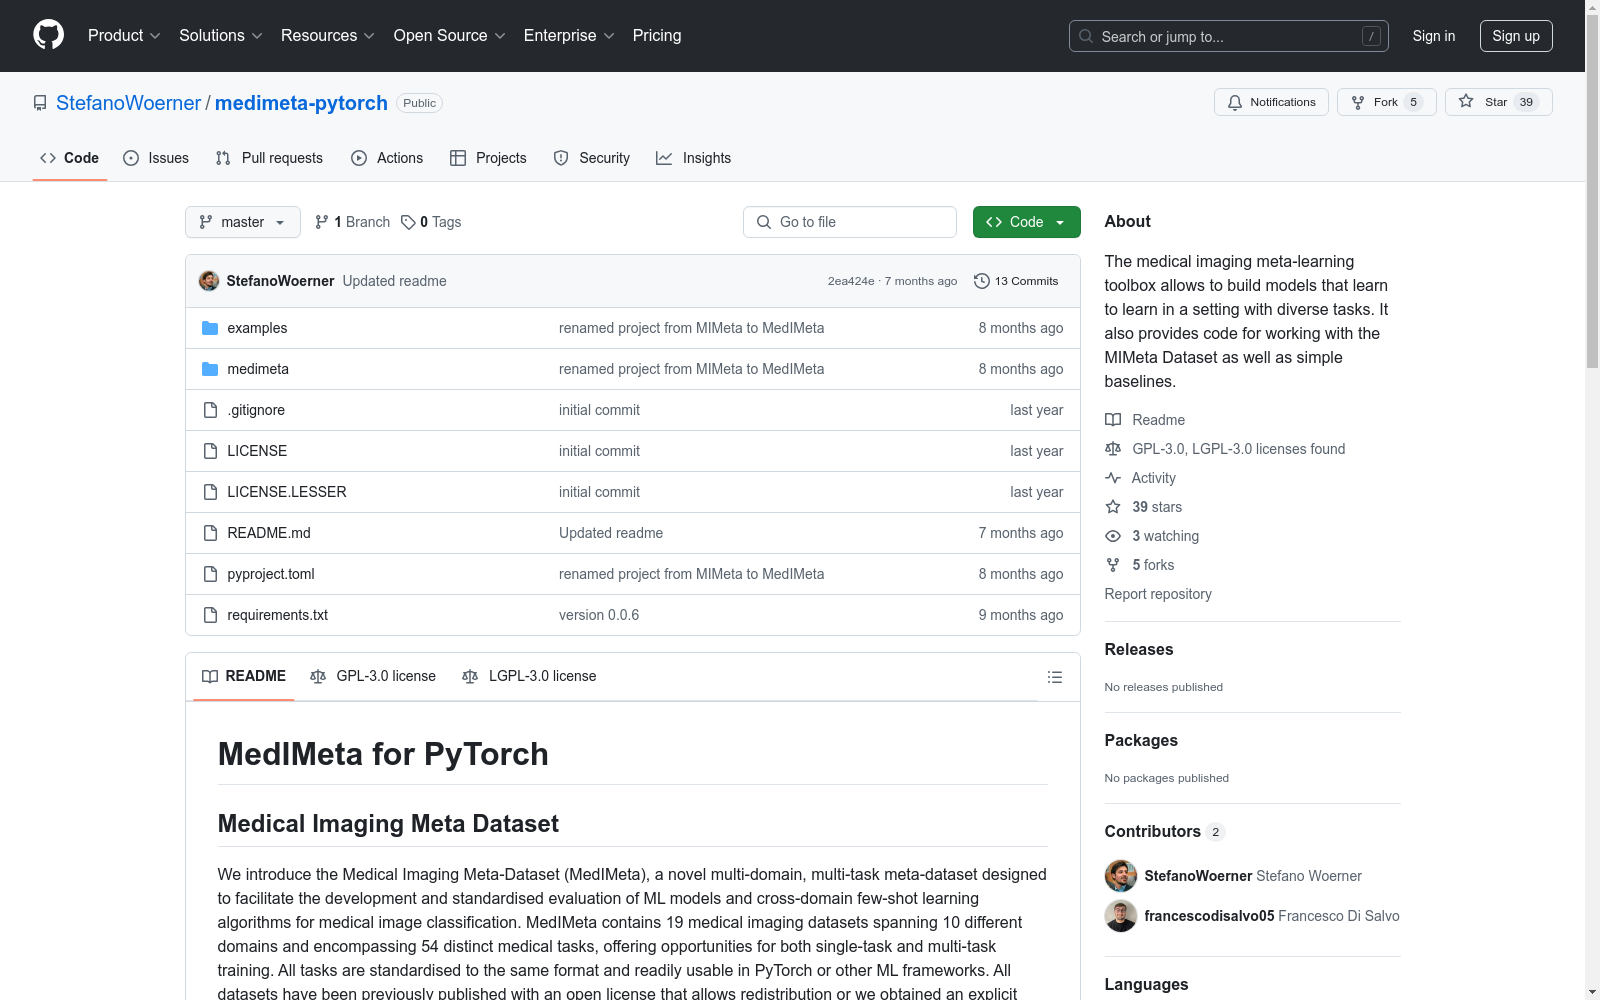Open the Contributors heading link
1600x1000 pixels.
pyautogui.click(x=1165, y=831)
